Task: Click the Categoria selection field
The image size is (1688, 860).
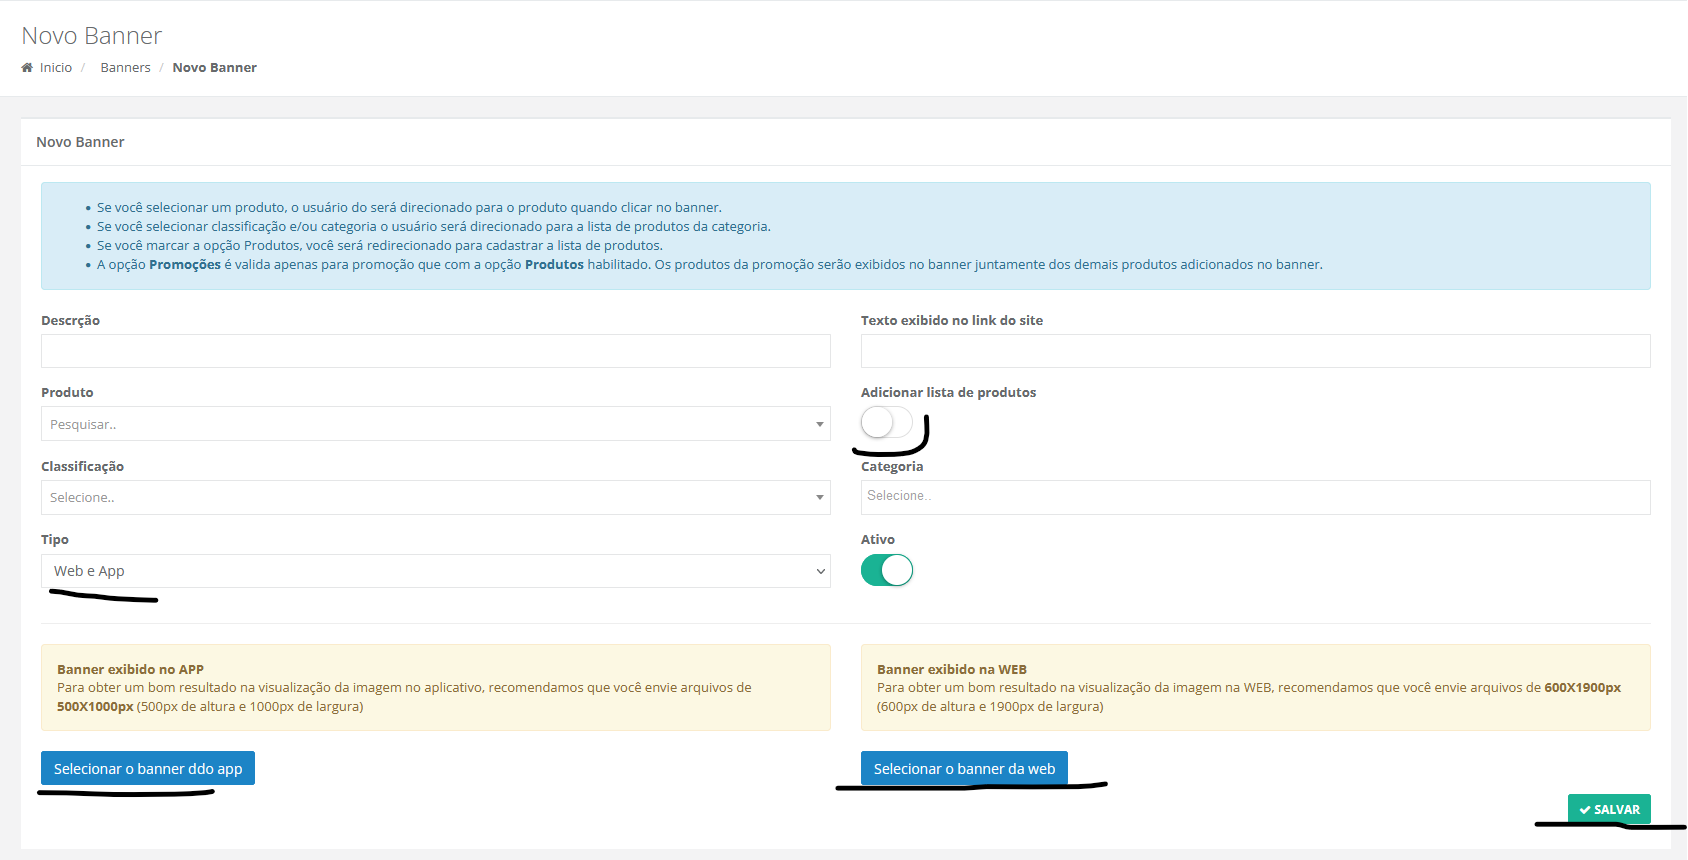Action: (1255, 497)
